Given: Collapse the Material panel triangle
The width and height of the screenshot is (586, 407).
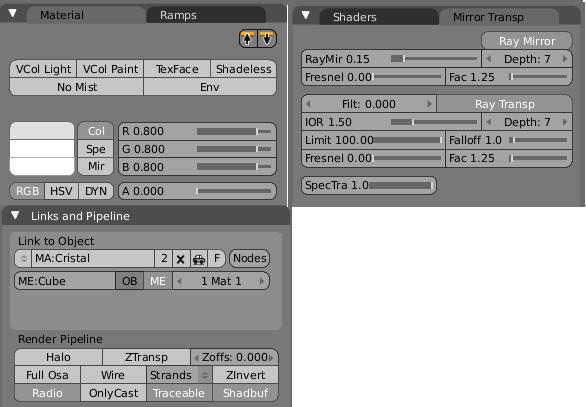Looking at the screenshot, I should pyautogui.click(x=13, y=14).
